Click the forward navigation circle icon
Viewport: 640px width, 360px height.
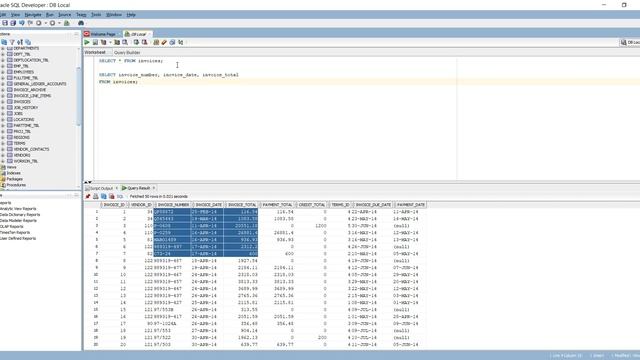click(x=52, y=23)
